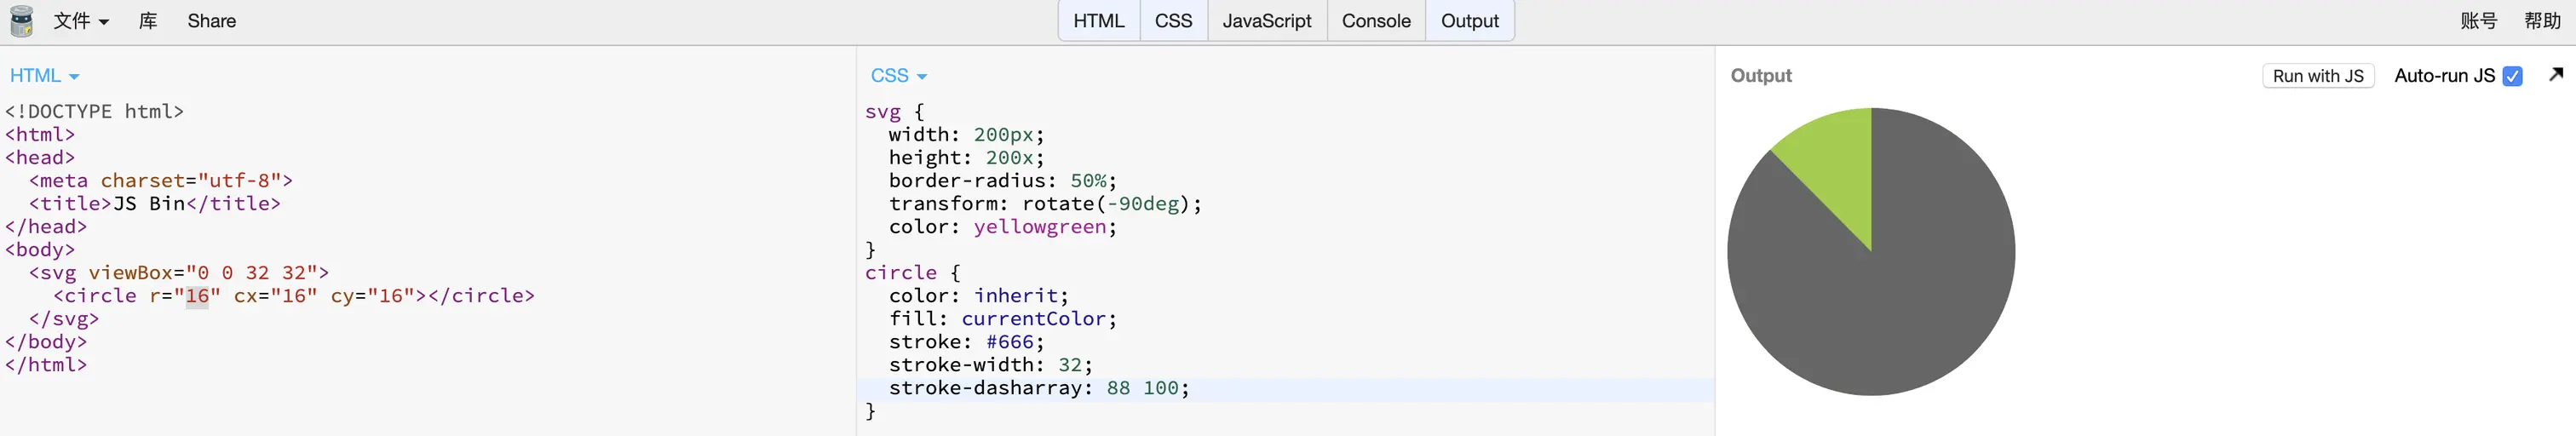This screenshot has height=436, width=2576.
Task: Click the svg viewBox line in HTML
Action: pyautogui.click(x=179, y=273)
